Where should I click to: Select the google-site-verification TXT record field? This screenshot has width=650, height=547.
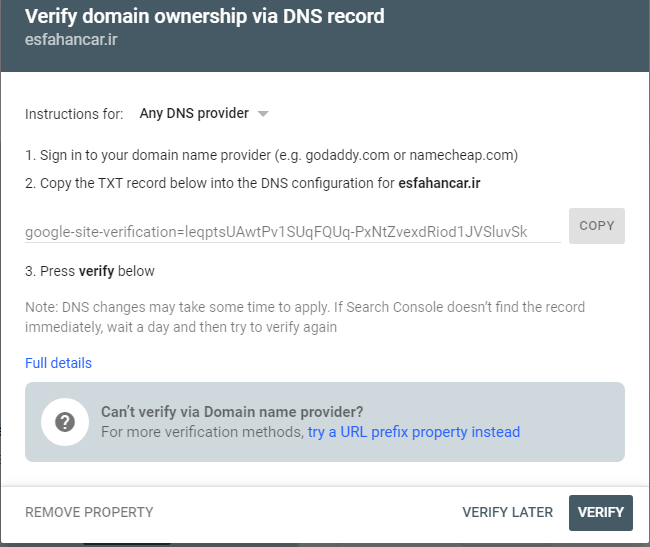(x=291, y=231)
